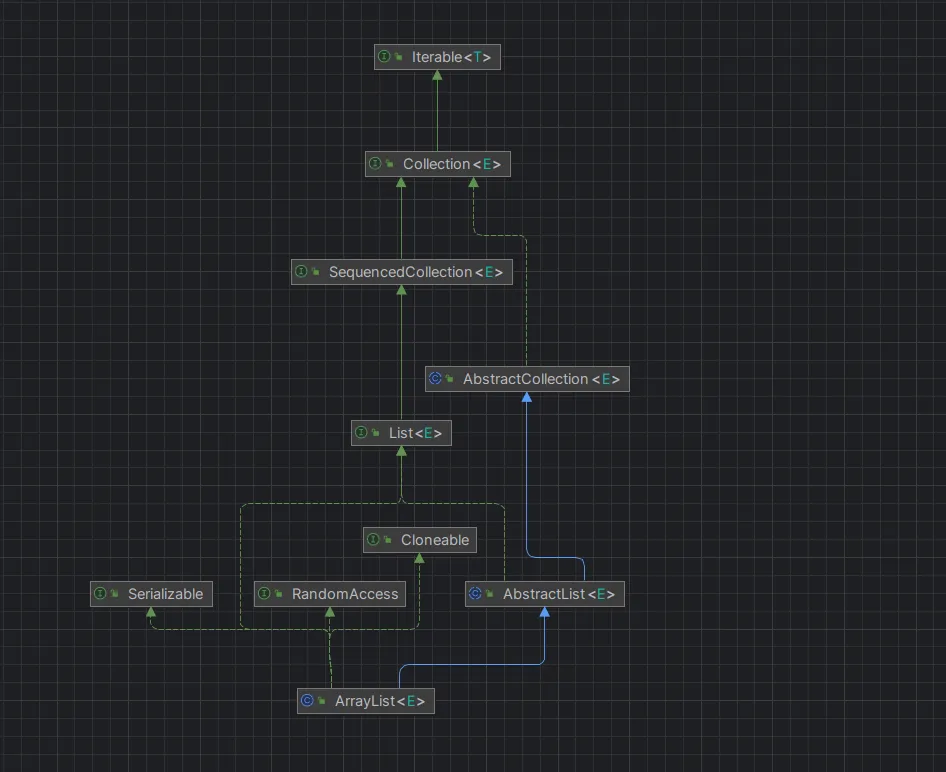Image resolution: width=946 pixels, height=772 pixels.
Task: Click the abstract class icon on AbstractCollection<E>
Action: coord(435,379)
